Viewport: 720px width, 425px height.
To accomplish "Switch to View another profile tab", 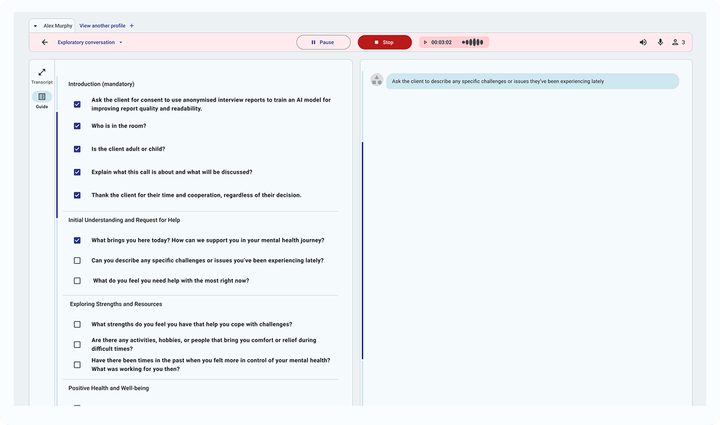I will (101, 25).
